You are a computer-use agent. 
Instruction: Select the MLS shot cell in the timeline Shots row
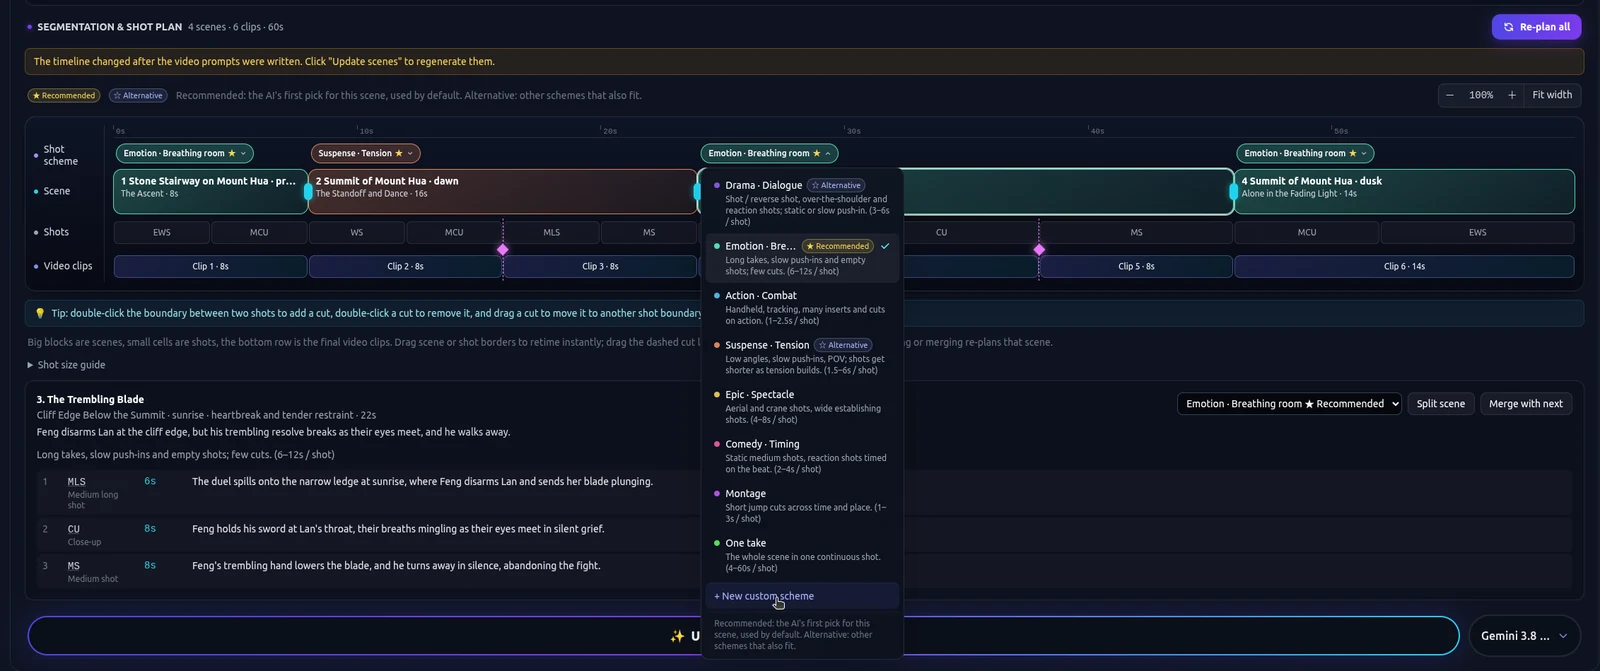(552, 232)
